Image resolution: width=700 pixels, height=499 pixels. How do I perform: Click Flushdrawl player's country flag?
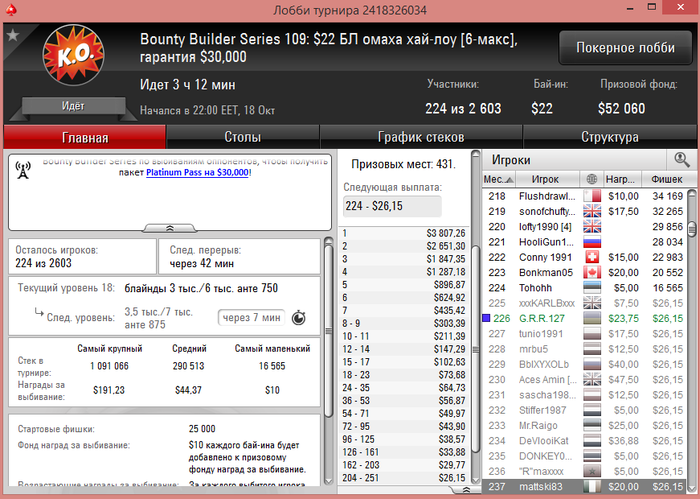[592, 196]
